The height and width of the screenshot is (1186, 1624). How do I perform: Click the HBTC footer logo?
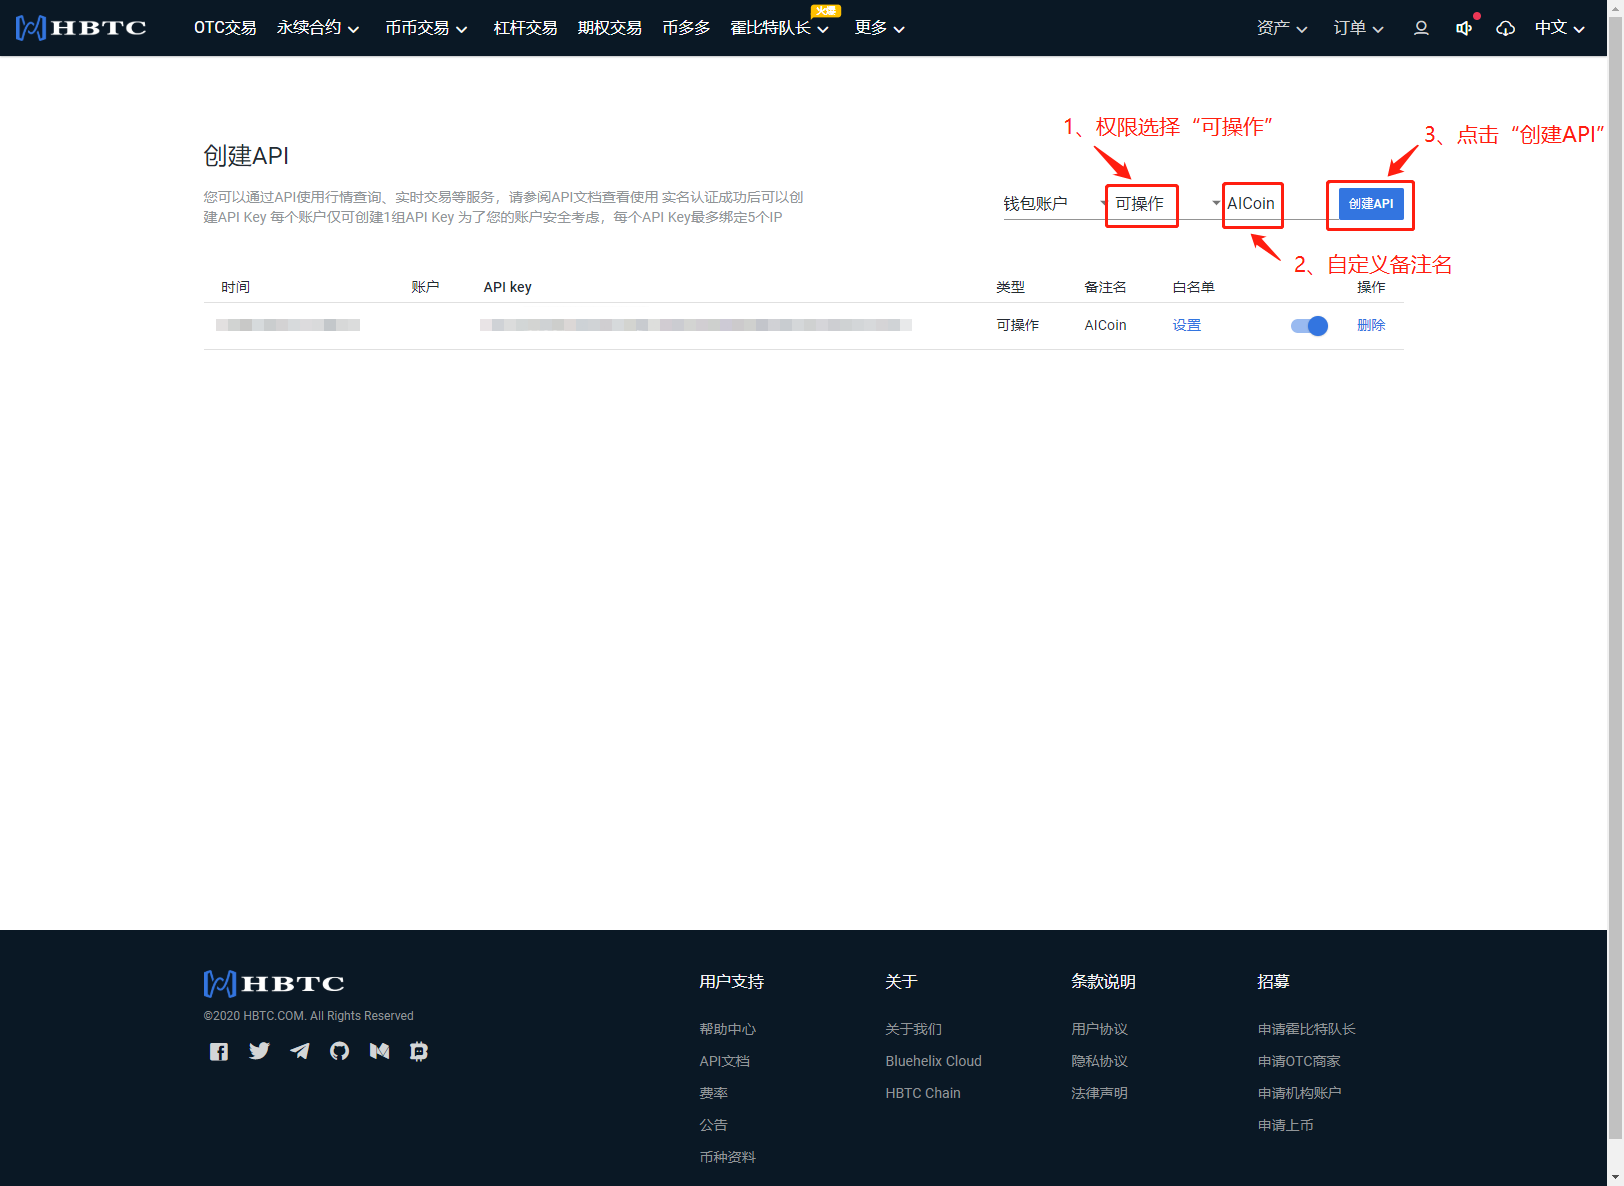[x=274, y=984]
